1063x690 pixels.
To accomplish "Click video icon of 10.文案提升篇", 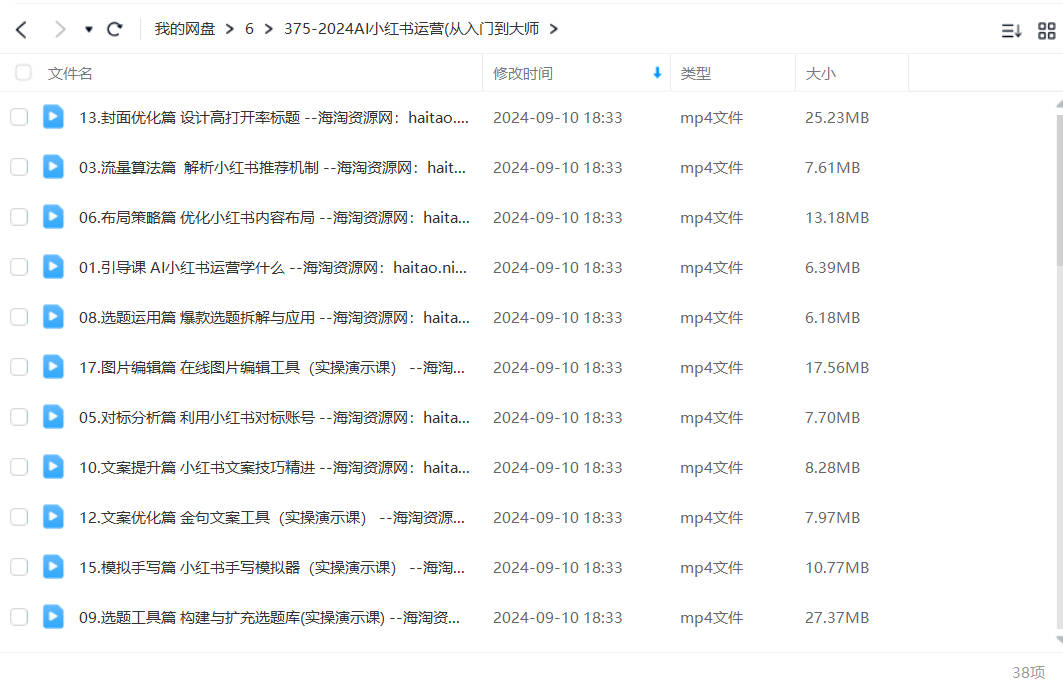I will pyautogui.click(x=53, y=467).
